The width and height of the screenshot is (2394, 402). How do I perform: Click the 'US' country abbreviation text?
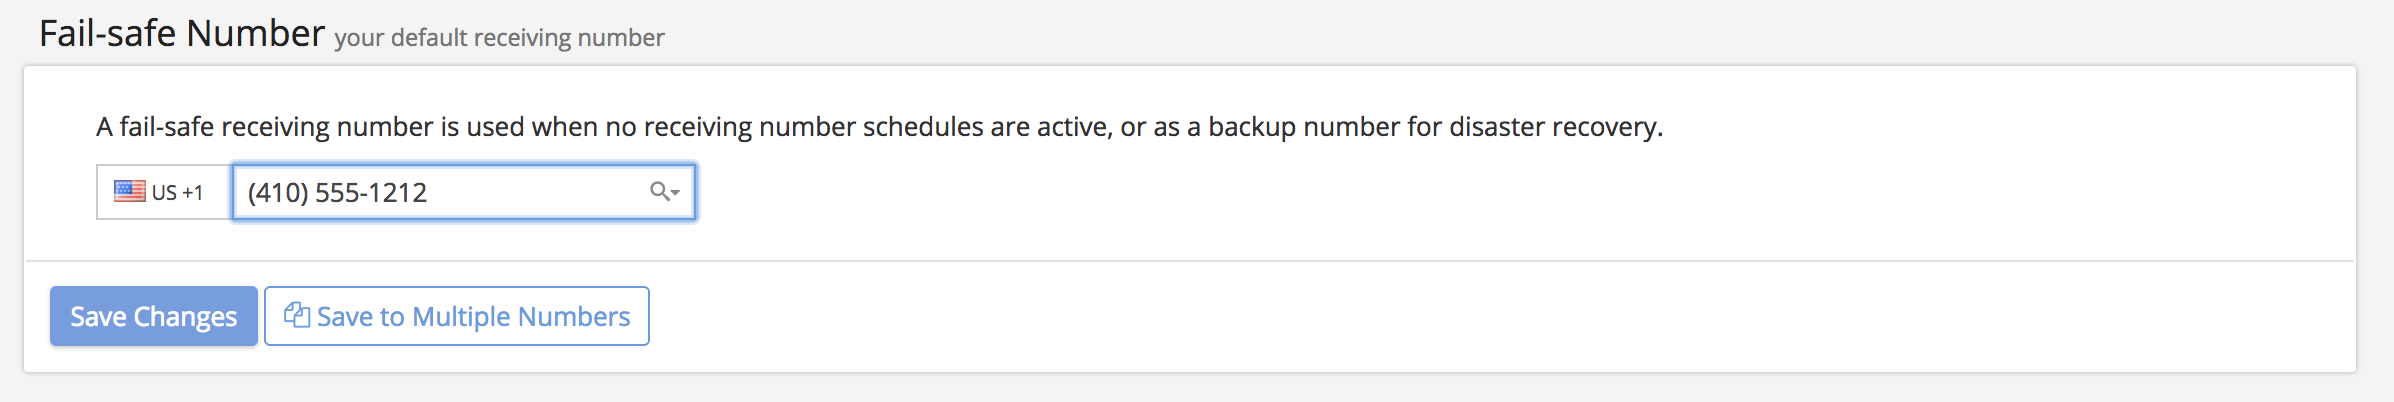164,192
